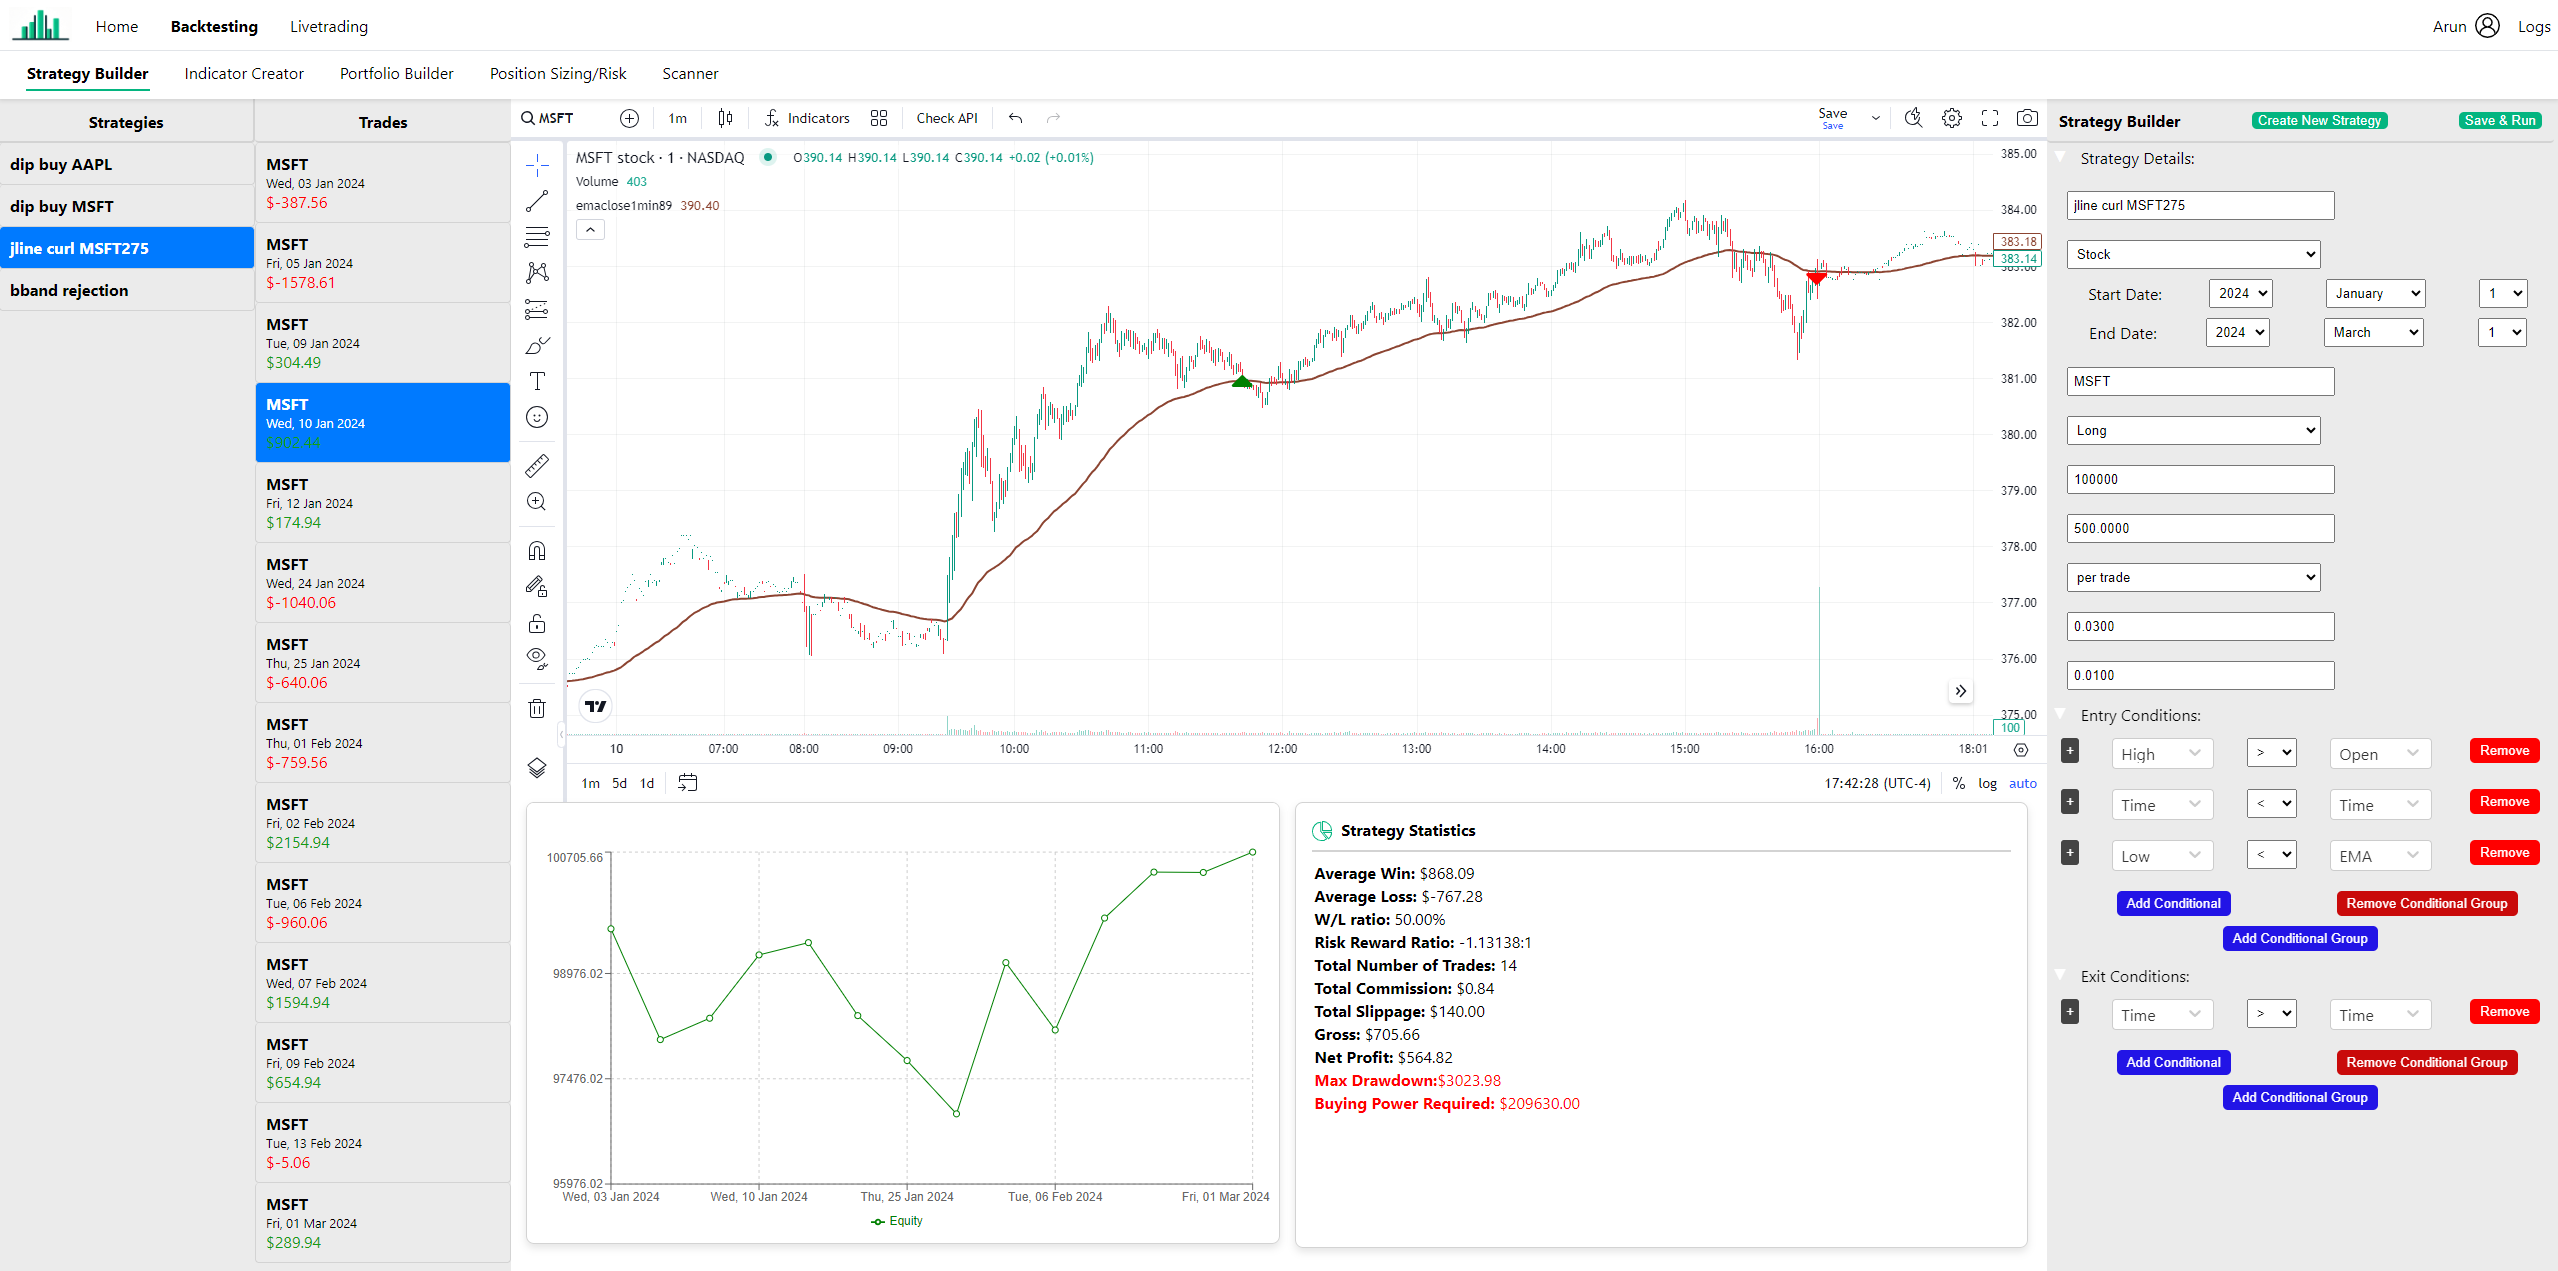
Task: Toggle magnet mode in drawing toolbar
Action: click(x=537, y=551)
